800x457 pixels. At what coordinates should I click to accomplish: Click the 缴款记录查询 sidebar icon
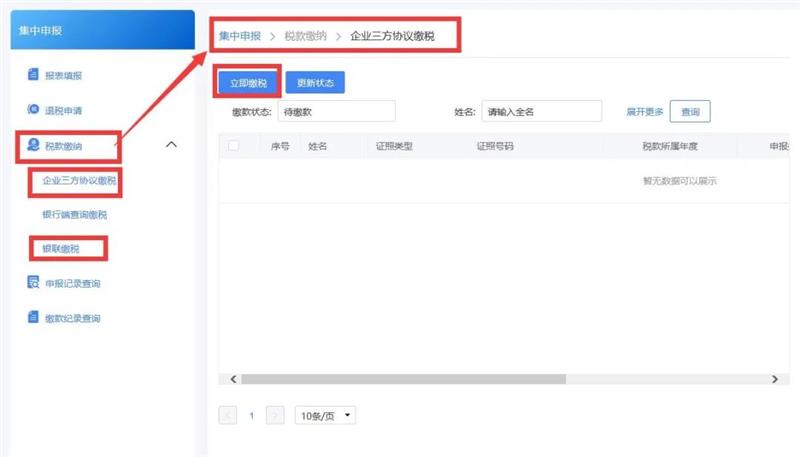[x=33, y=318]
